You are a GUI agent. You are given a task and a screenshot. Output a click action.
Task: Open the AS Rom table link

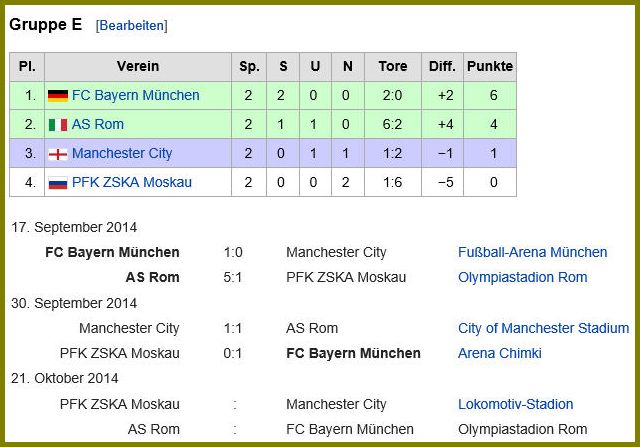pyautogui.click(x=98, y=125)
